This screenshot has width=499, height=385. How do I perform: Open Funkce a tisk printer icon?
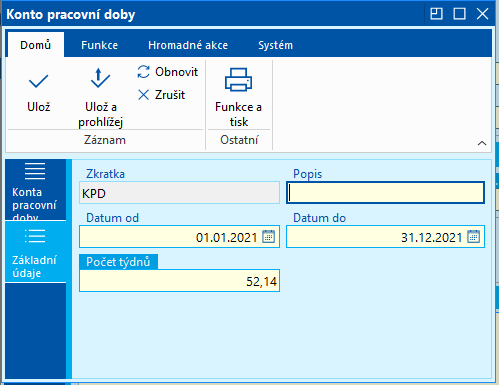click(238, 80)
